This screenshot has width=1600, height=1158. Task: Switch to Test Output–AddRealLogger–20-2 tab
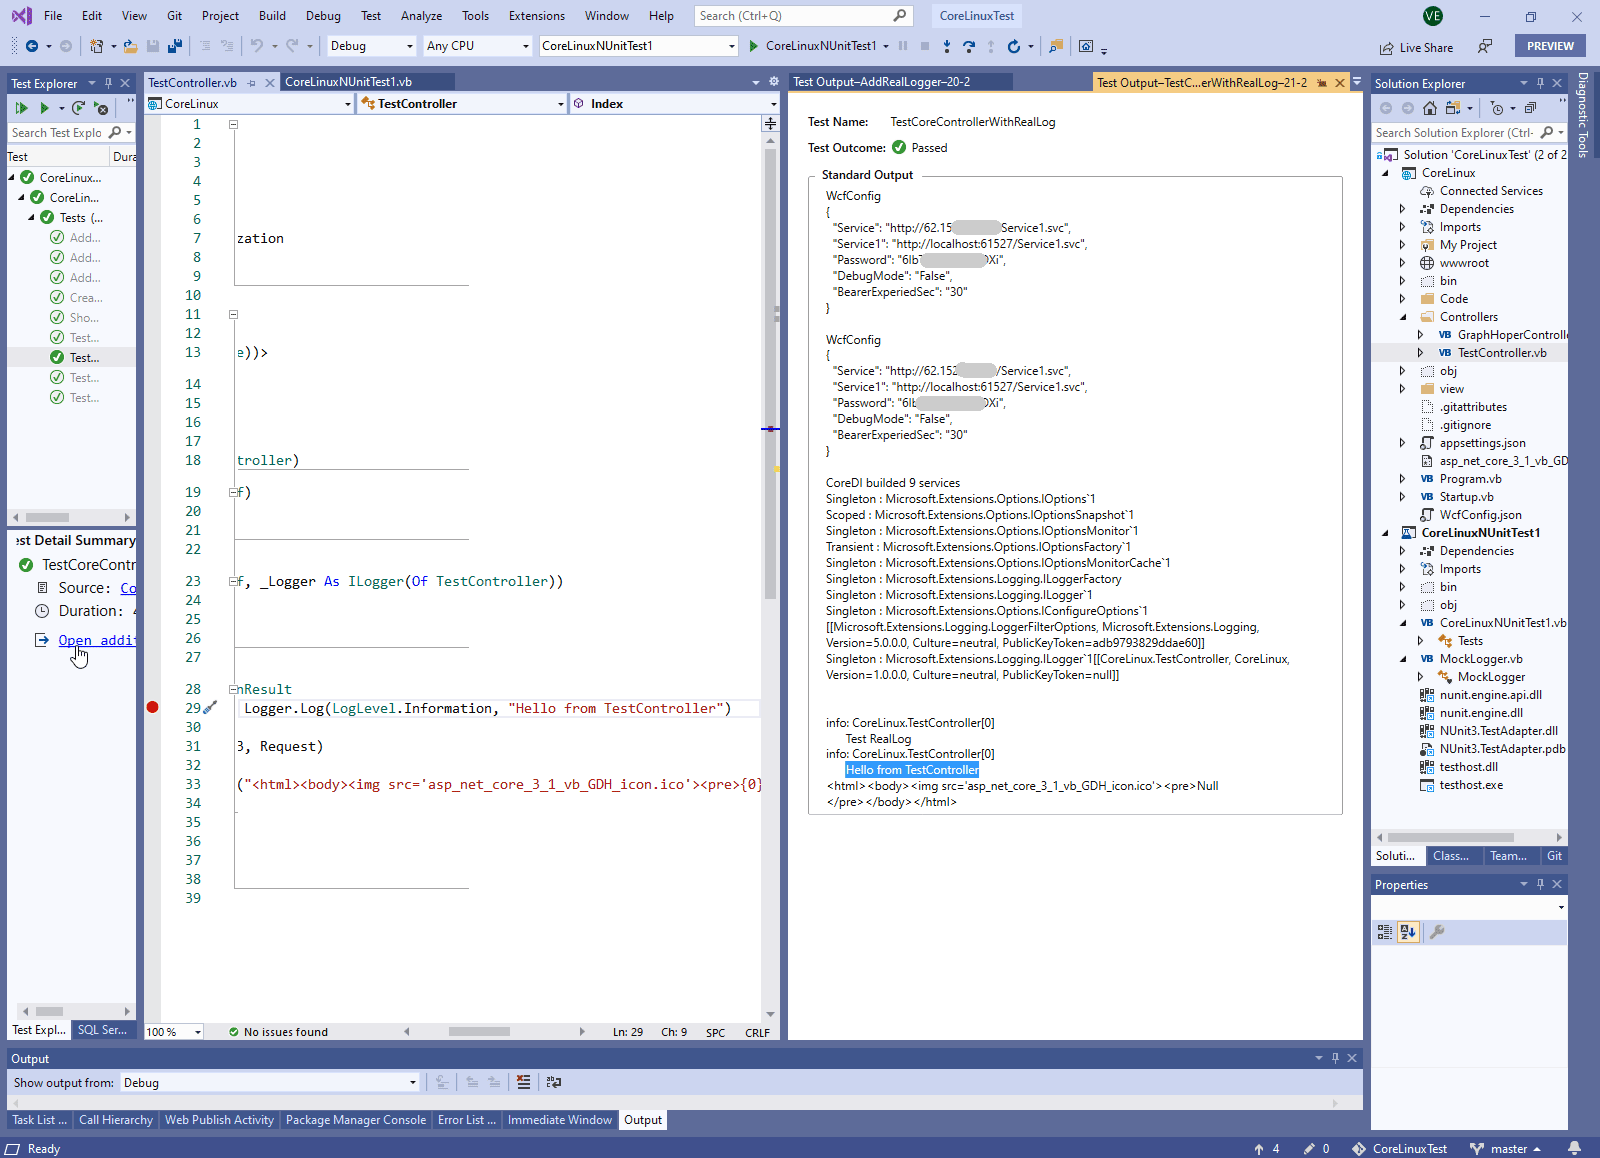point(881,82)
